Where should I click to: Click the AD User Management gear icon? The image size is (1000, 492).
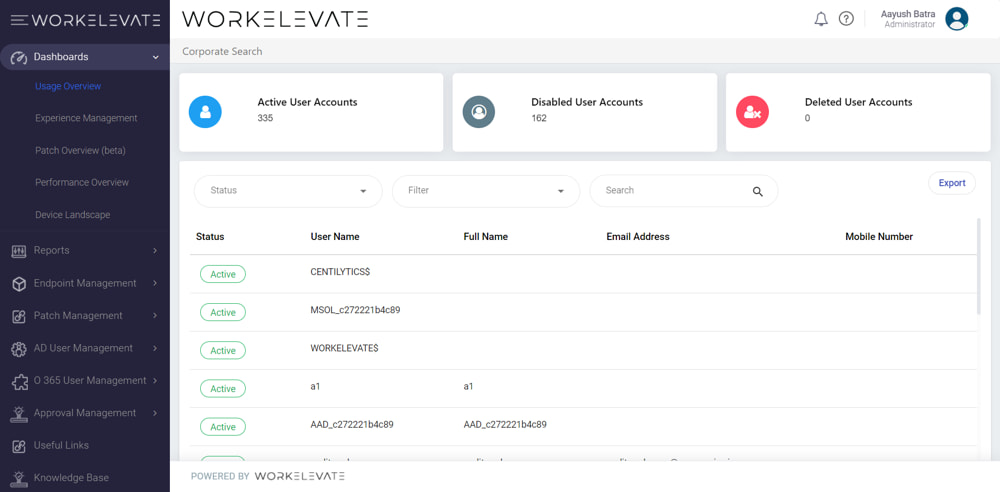coord(19,348)
